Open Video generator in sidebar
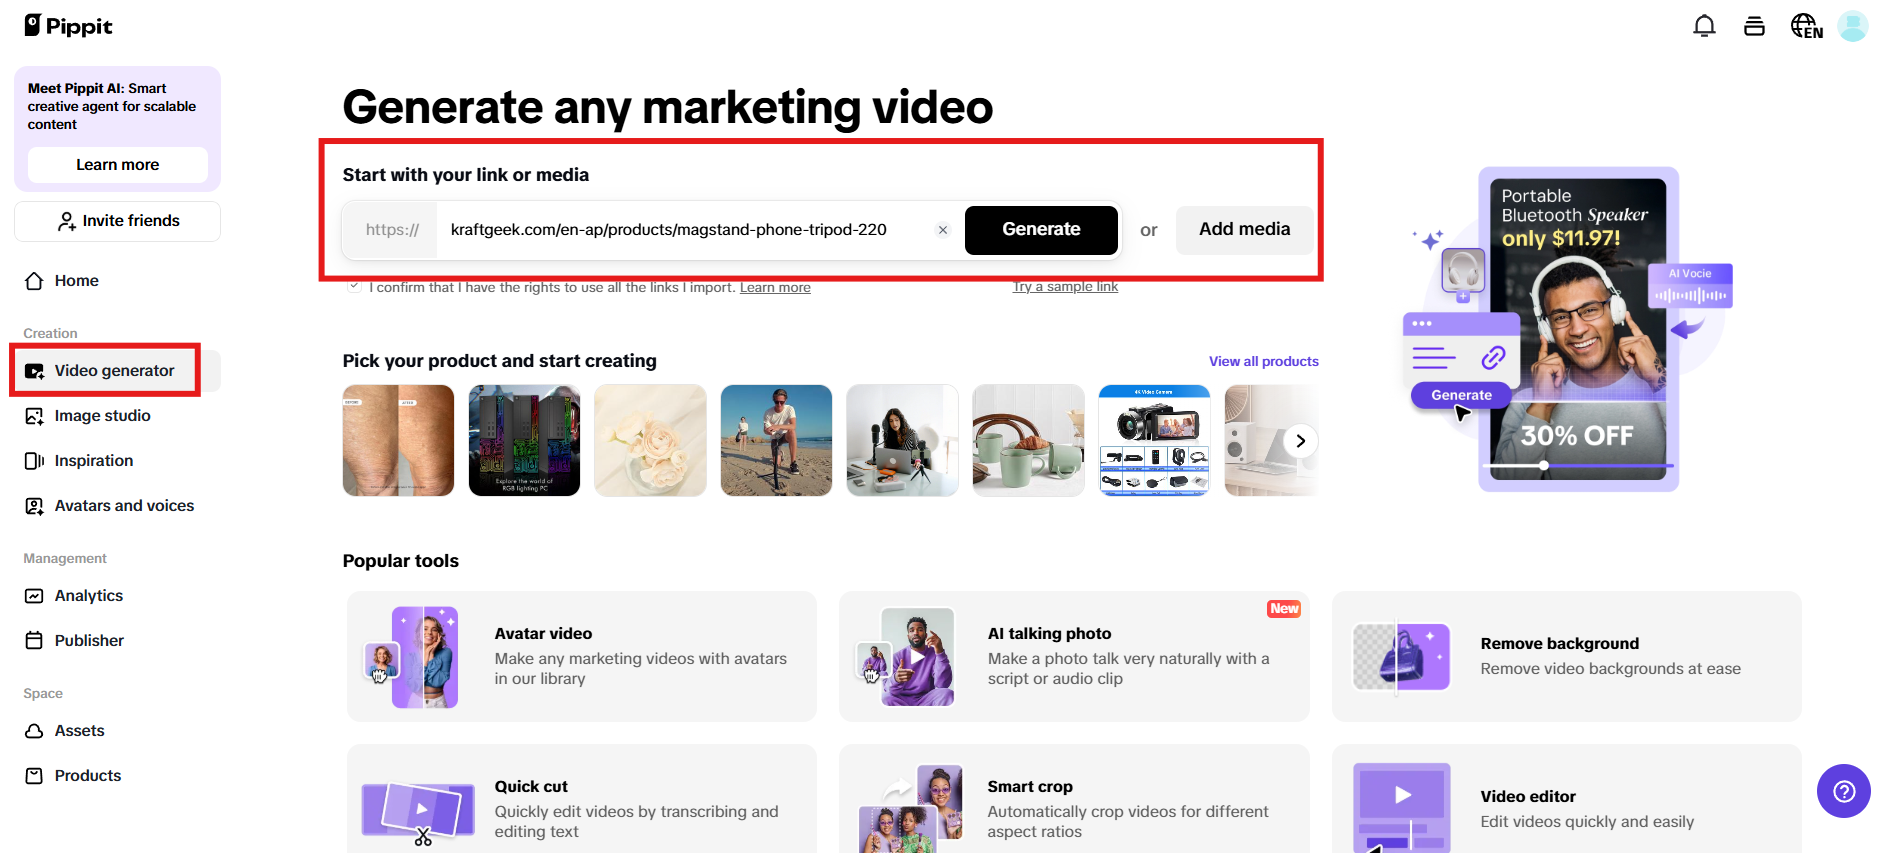The image size is (1902, 853). 114,371
